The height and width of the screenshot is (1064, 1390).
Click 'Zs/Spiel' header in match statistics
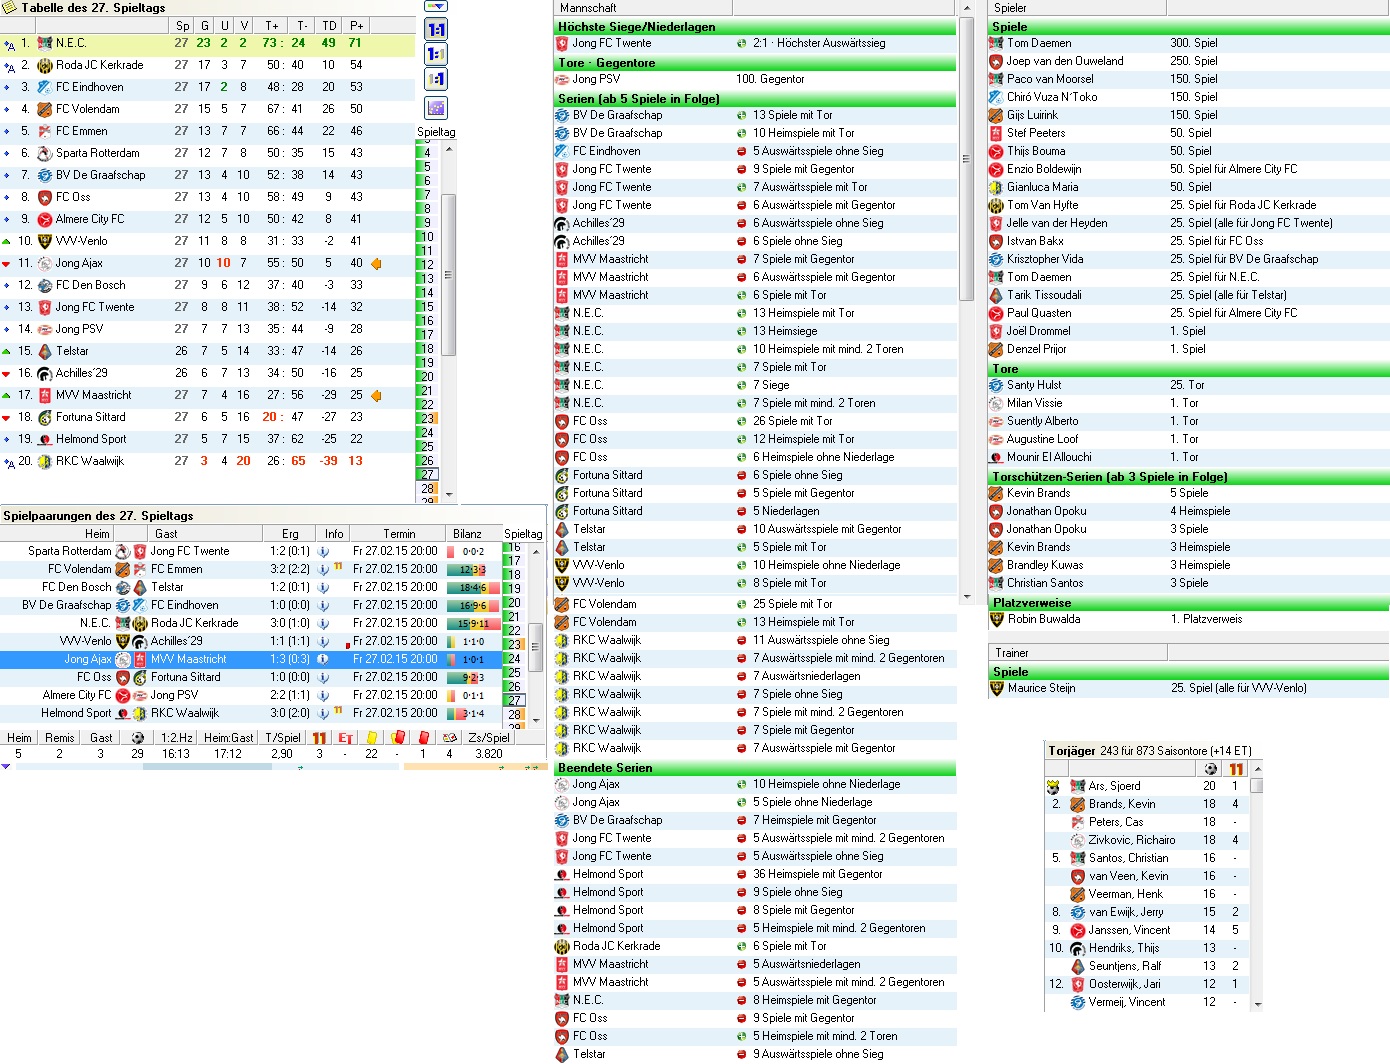[489, 738]
